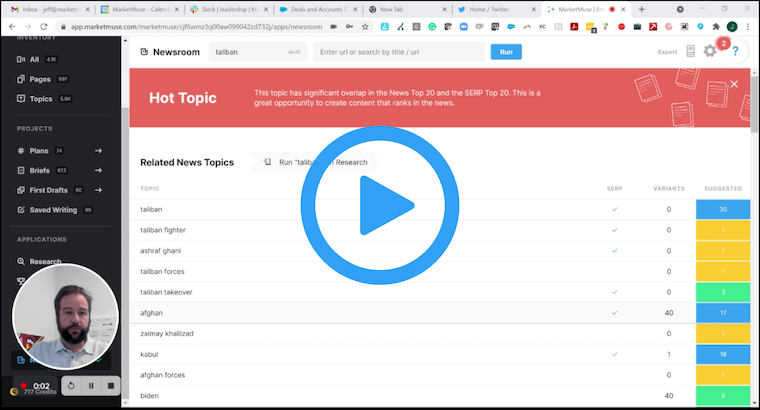Select the afghan forces topic row

coord(440,375)
